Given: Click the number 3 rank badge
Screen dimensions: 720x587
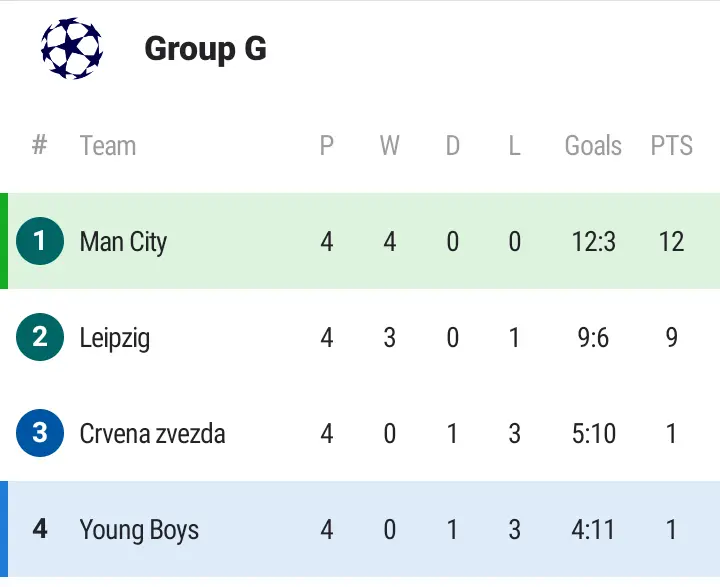Looking at the screenshot, I should pos(40,433).
